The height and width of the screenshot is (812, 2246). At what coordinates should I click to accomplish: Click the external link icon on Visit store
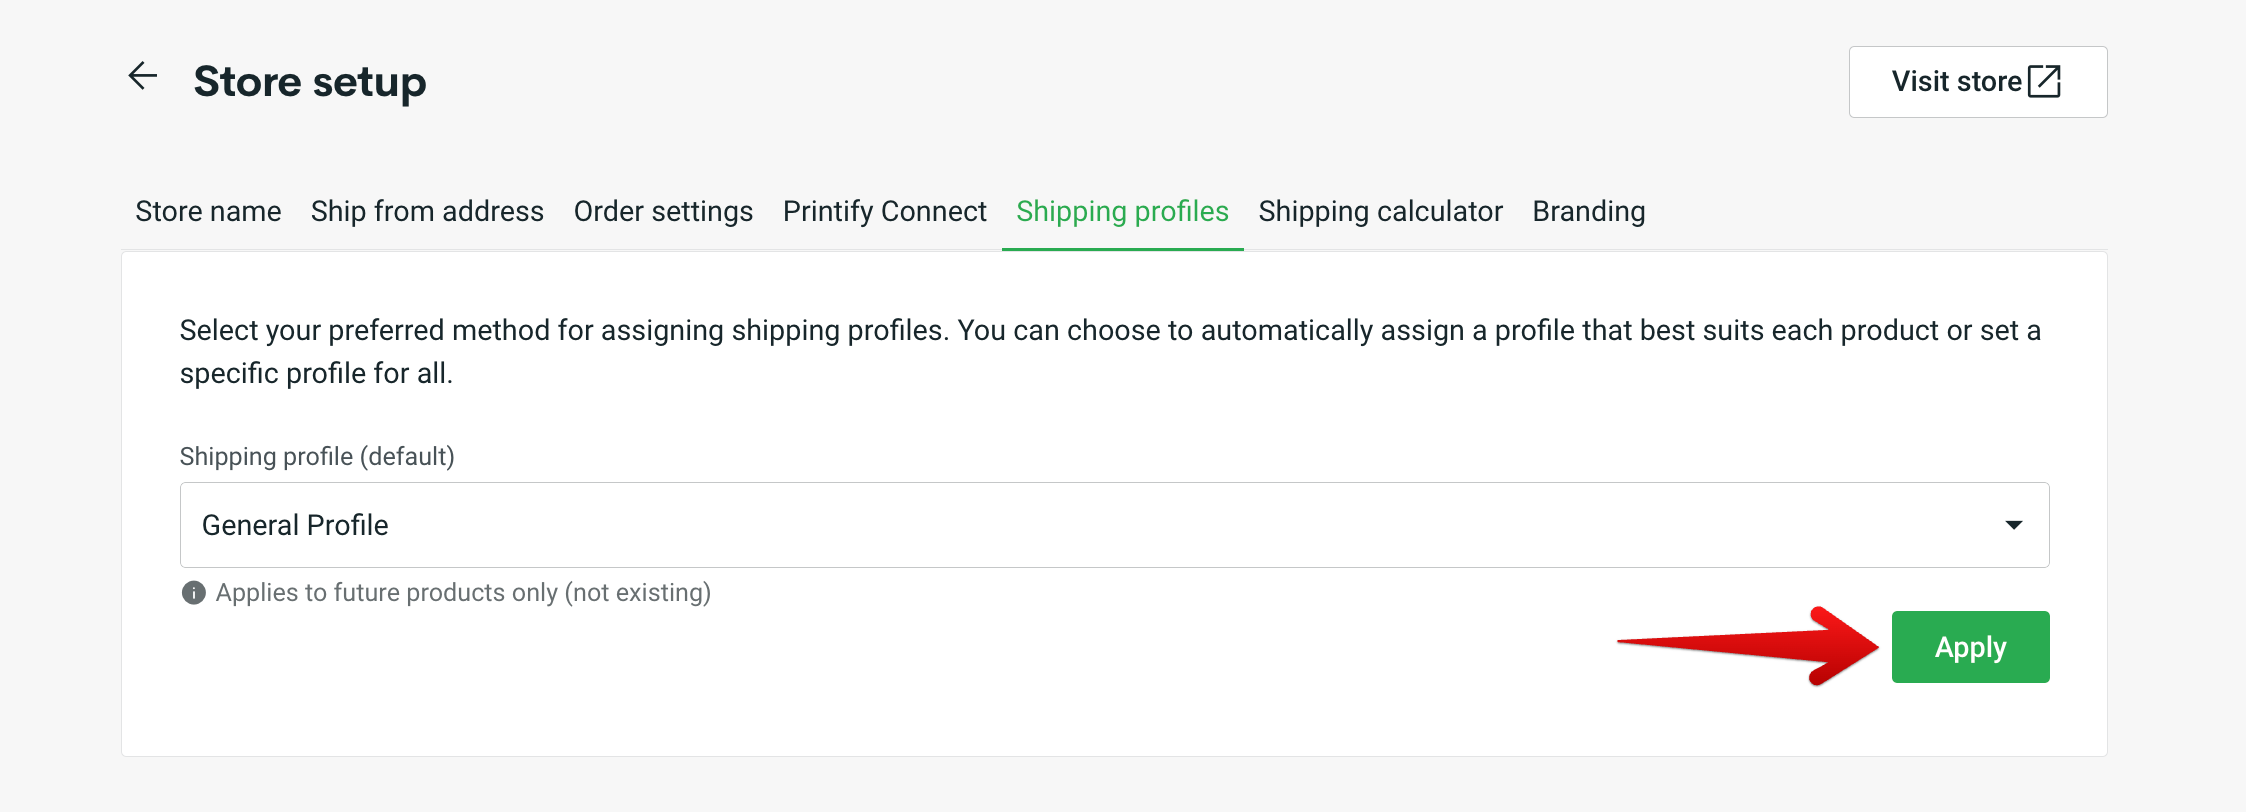(2041, 81)
